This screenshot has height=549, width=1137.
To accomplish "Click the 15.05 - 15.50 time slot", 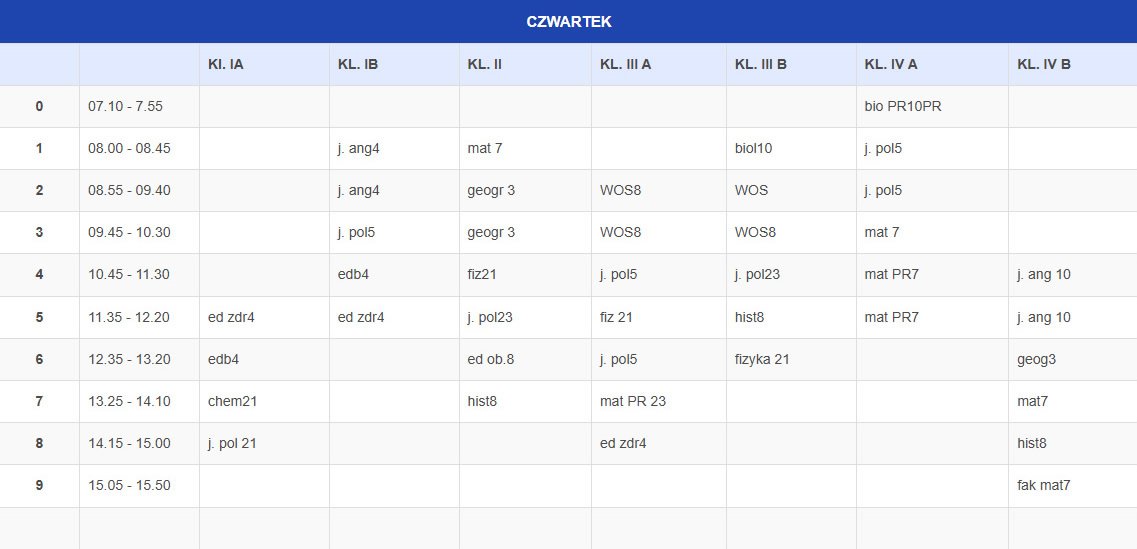I will [129, 485].
